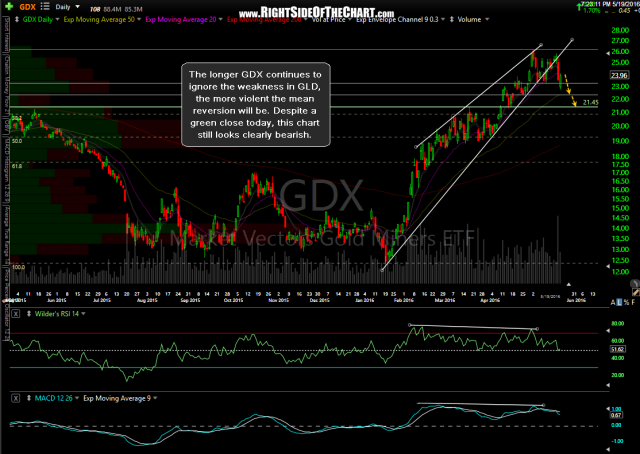Toggle the A auto-scale button
The height and width of the screenshot is (454, 640).
click(x=613, y=303)
